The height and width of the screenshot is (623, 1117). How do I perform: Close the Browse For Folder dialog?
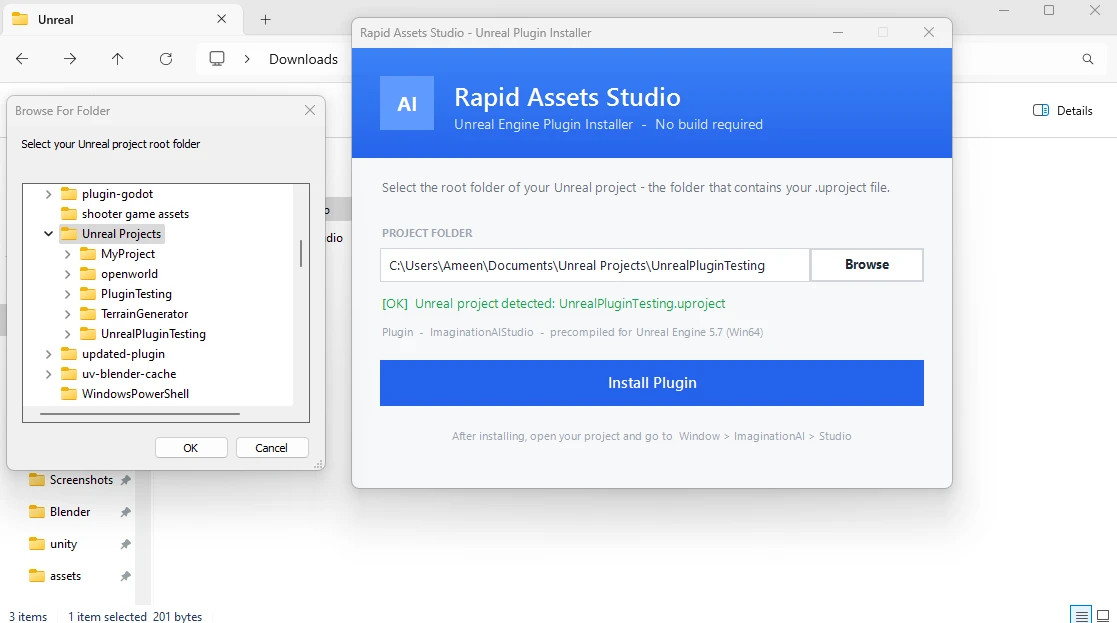tap(310, 110)
